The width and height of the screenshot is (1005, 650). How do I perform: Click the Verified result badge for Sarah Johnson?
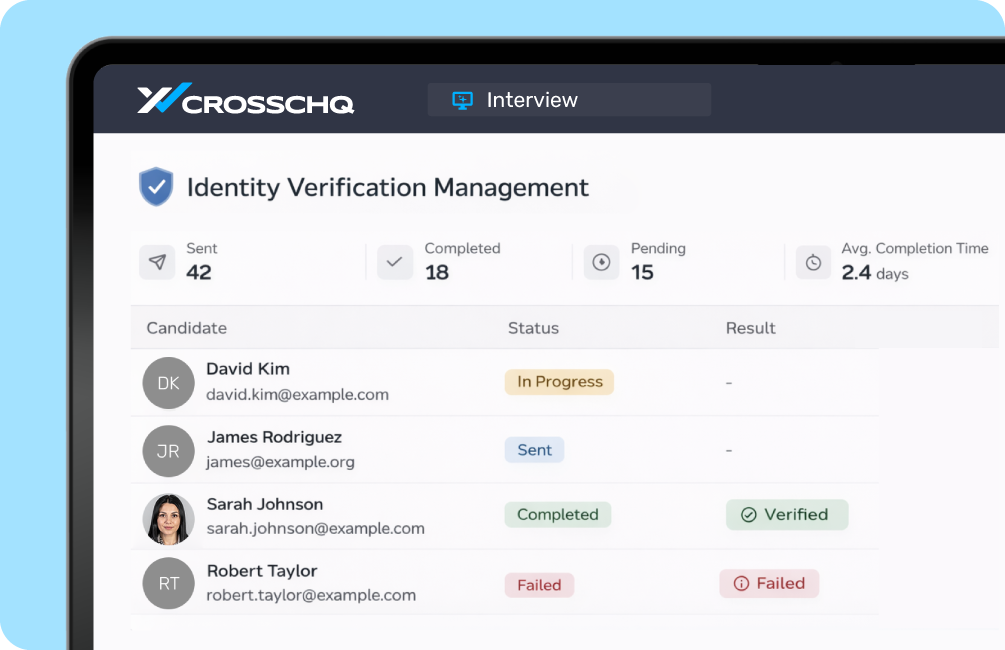[x=787, y=514]
